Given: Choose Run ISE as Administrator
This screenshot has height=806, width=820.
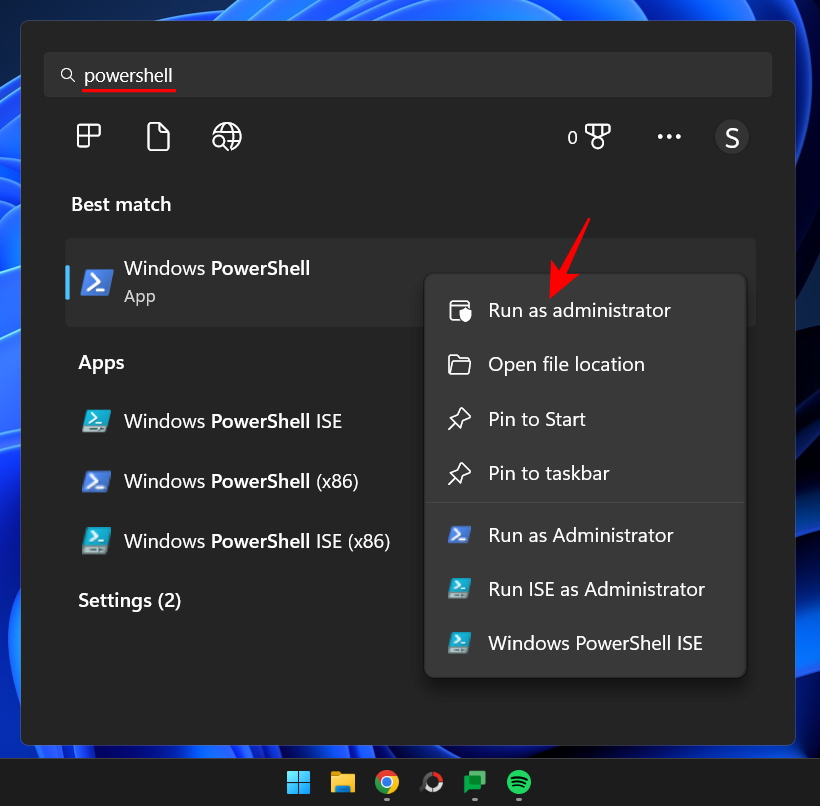Looking at the screenshot, I should [596, 589].
